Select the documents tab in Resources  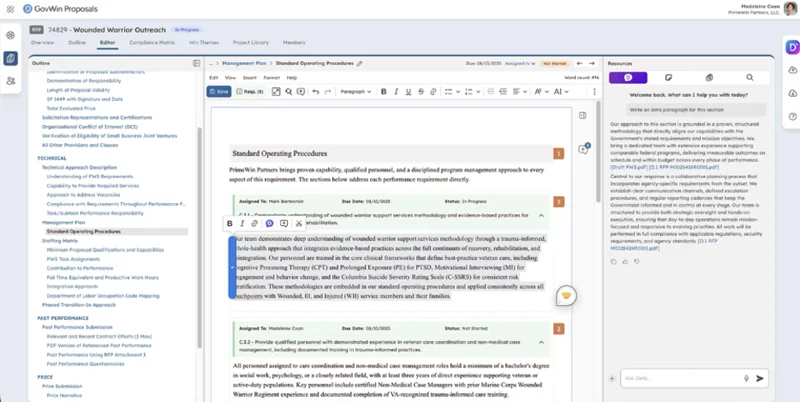click(x=709, y=78)
